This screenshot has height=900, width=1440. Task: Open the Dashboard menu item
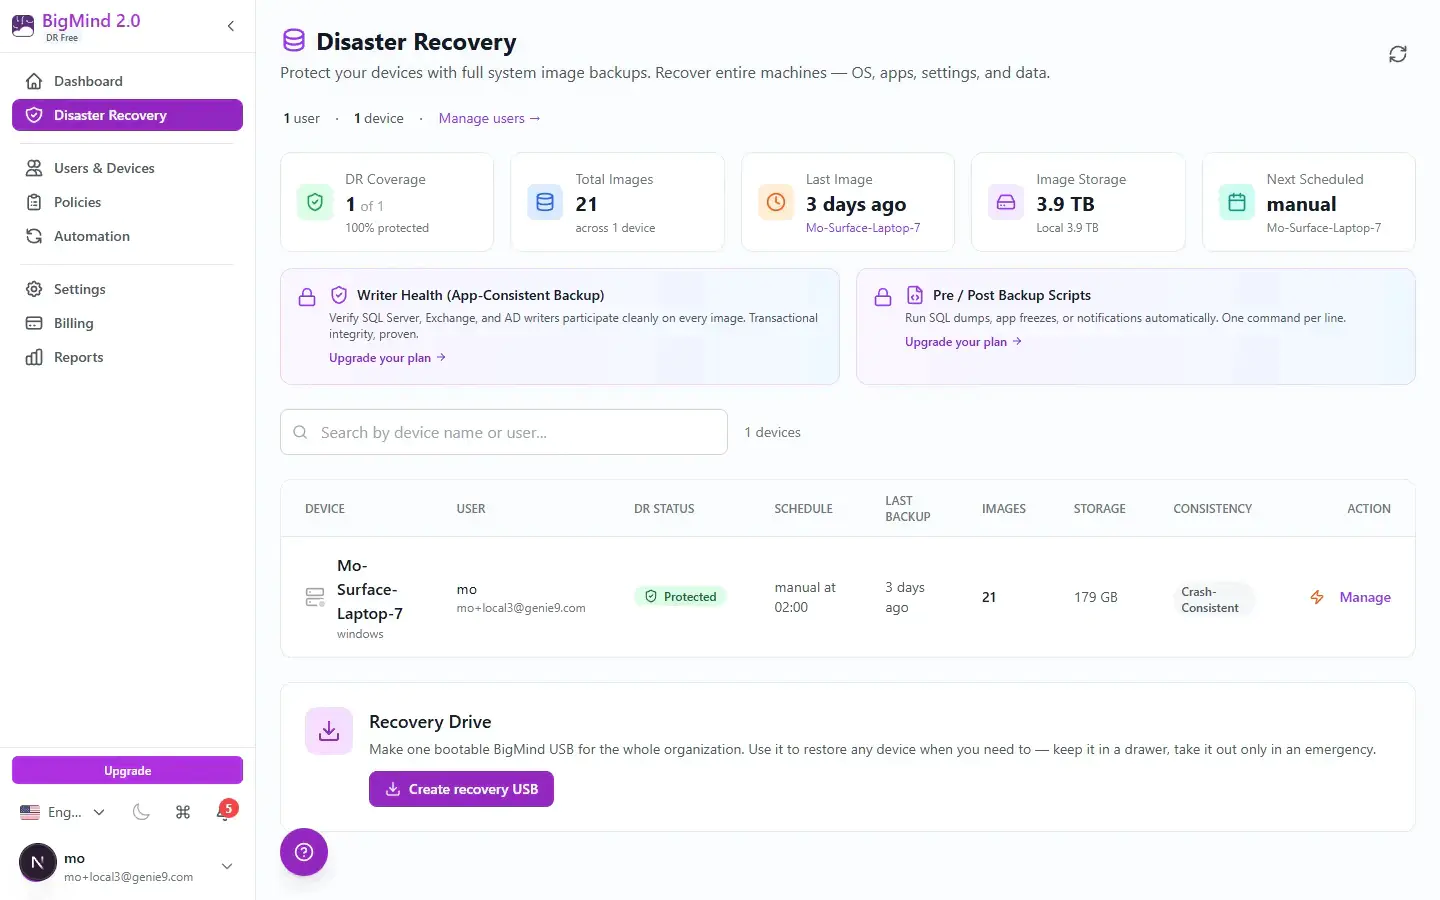tap(127, 81)
